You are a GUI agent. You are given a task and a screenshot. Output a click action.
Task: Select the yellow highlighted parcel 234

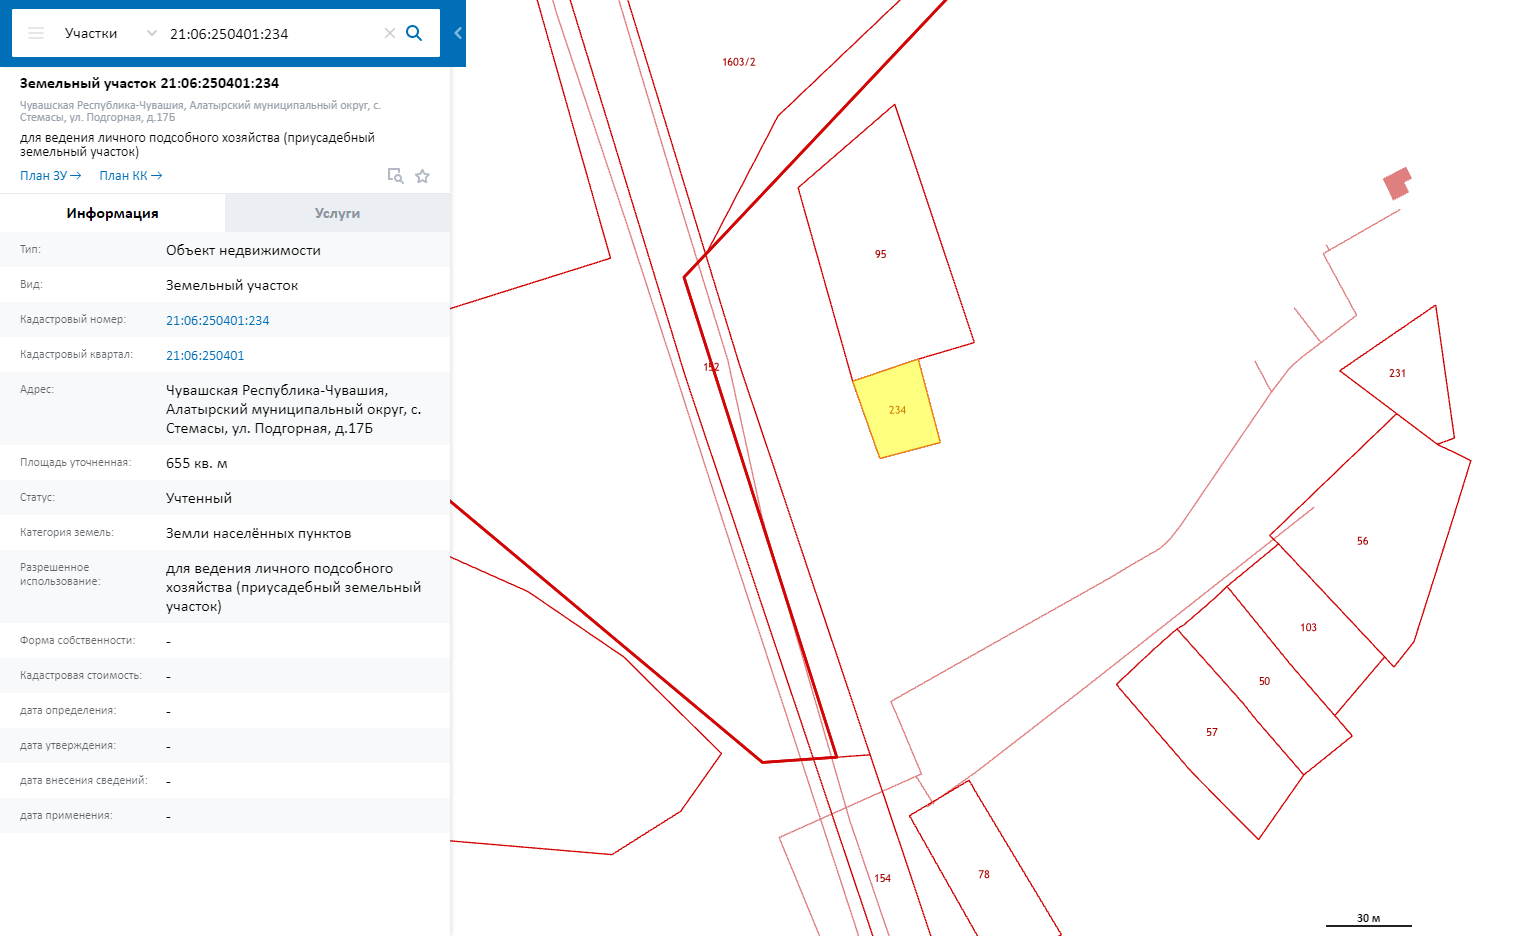pyautogui.click(x=897, y=410)
